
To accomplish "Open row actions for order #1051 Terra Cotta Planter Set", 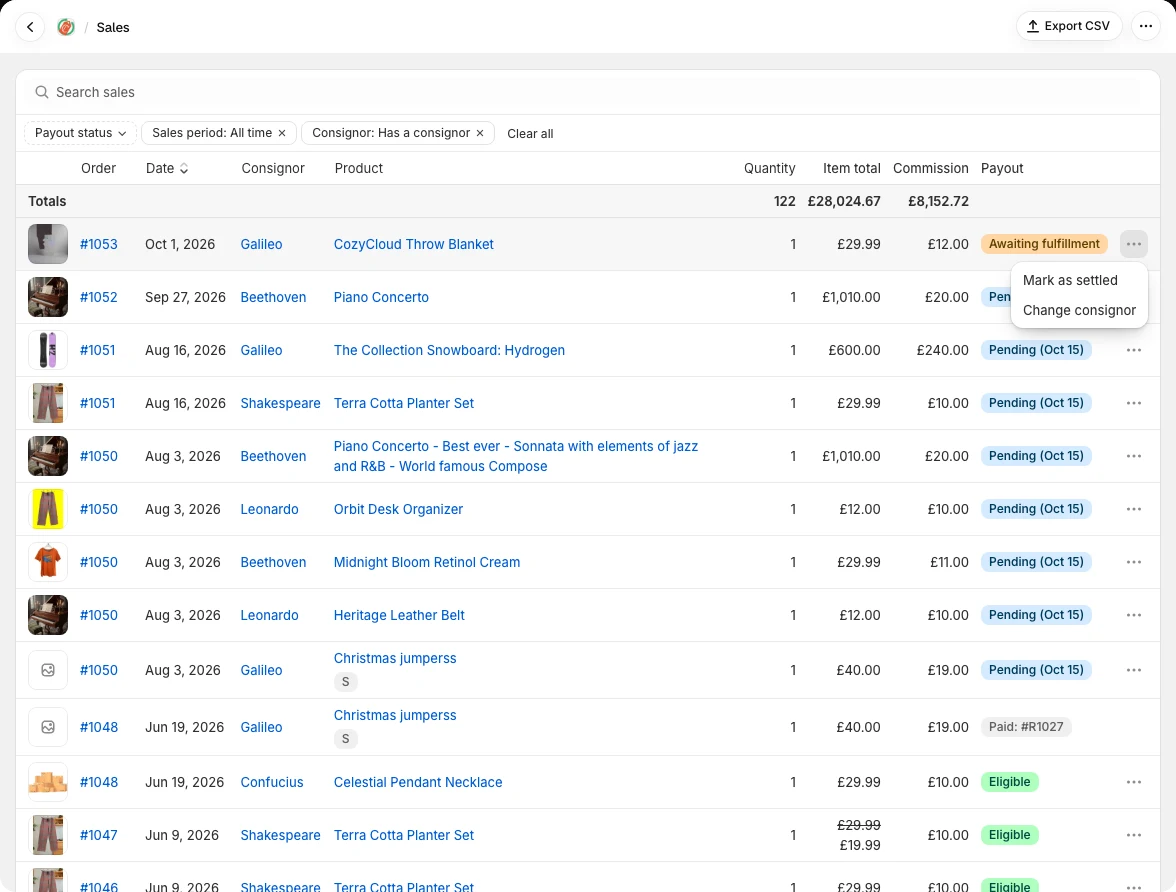I will [1133, 403].
